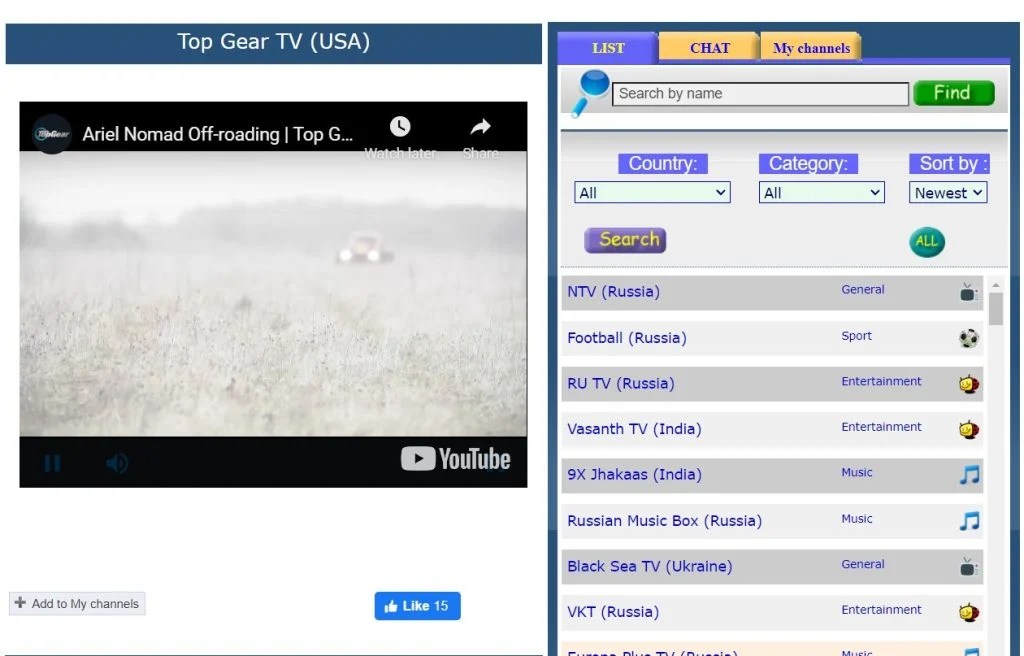Image resolution: width=1024 pixels, height=656 pixels.
Task: Switch to the CHAT tab
Action: pos(709,47)
